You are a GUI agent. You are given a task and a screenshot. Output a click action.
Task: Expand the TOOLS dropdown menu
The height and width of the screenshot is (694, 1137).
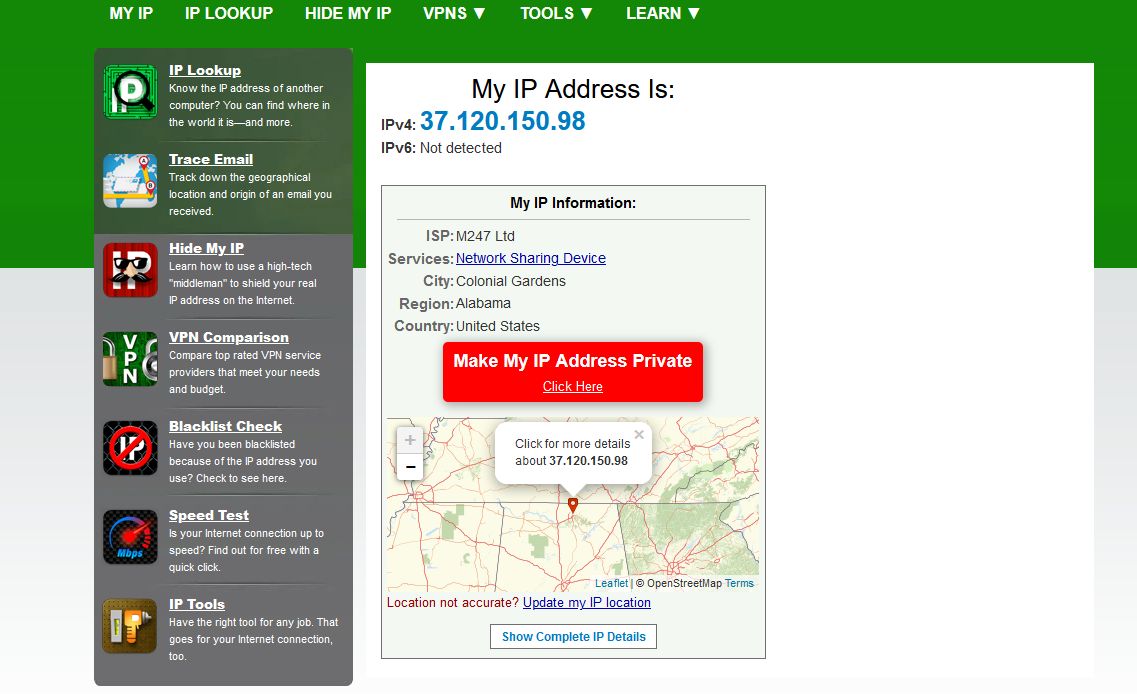pyautogui.click(x=557, y=13)
